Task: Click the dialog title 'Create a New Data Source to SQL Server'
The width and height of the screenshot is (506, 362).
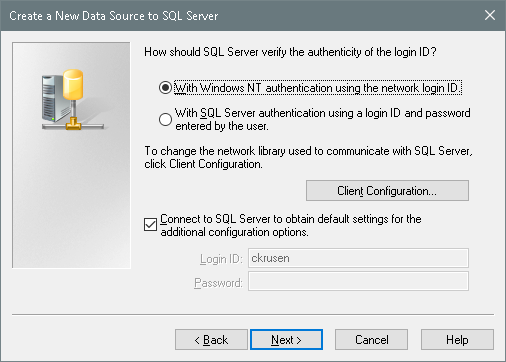Action: coord(114,16)
